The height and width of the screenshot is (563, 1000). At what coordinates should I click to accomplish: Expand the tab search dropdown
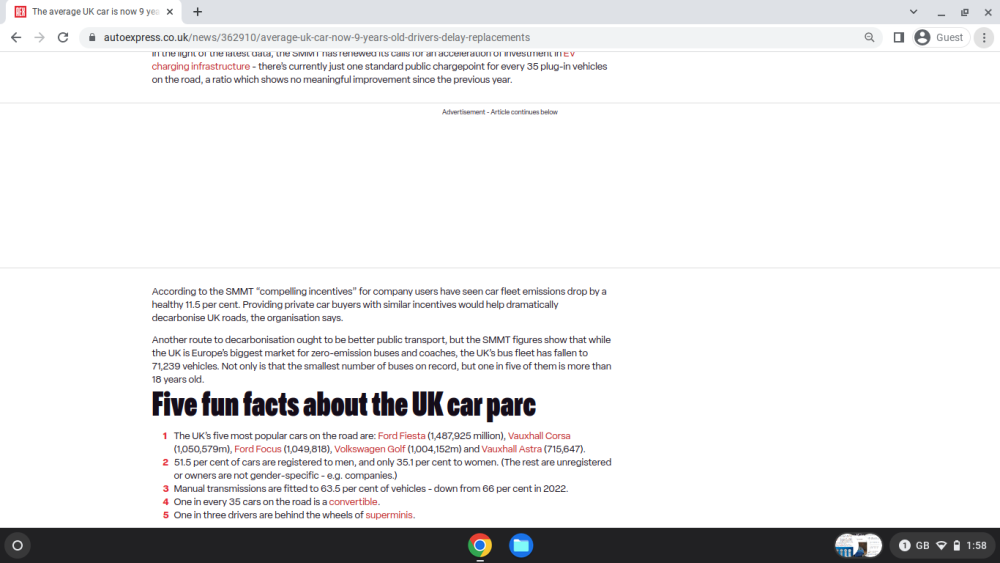pyautogui.click(x=913, y=11)
